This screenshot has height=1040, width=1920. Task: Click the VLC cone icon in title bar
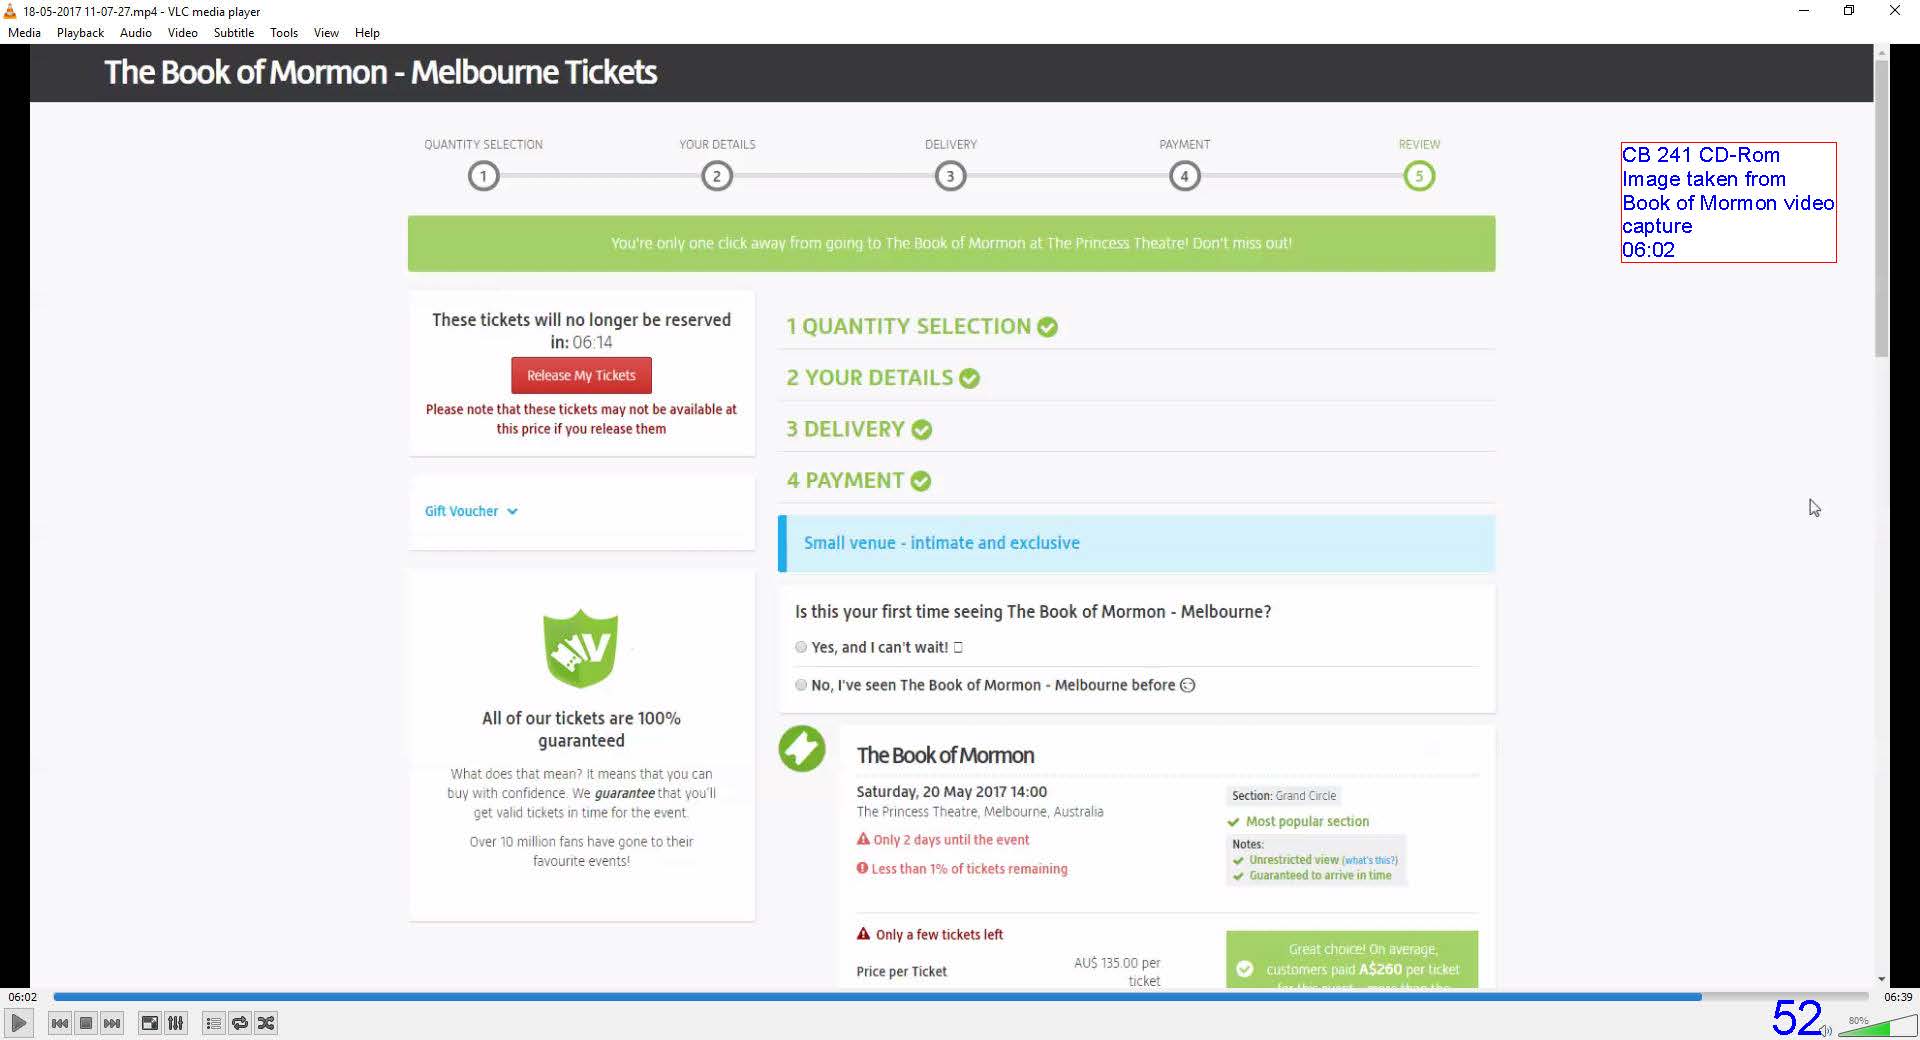[10, 11]
